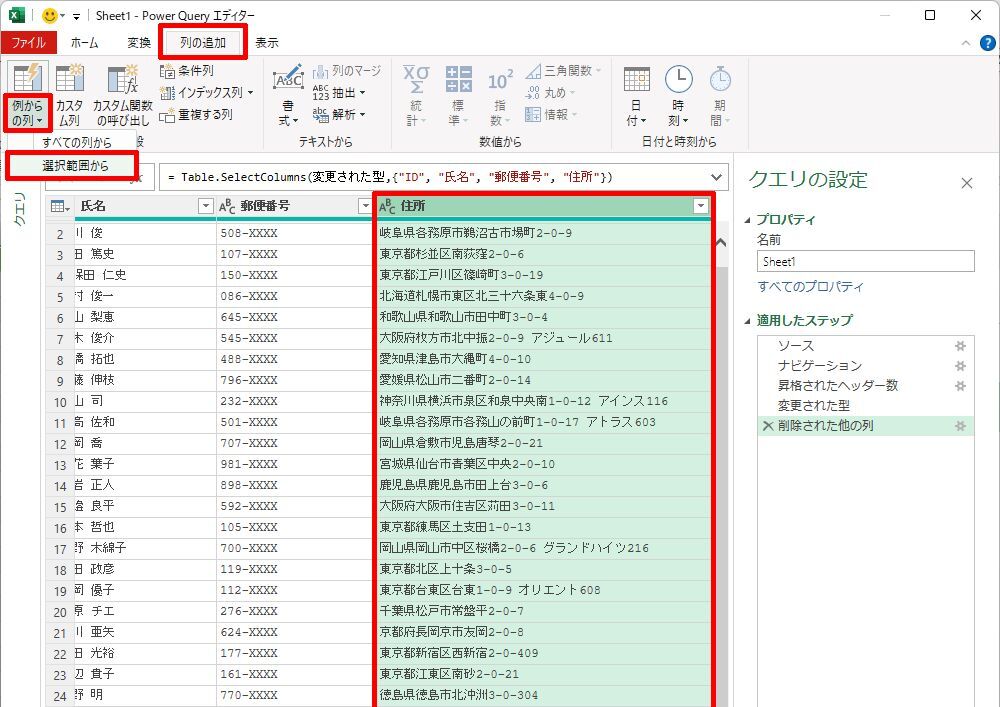
Task: Click the Conditional Column (条件列) button
Action: click(187, 71)
